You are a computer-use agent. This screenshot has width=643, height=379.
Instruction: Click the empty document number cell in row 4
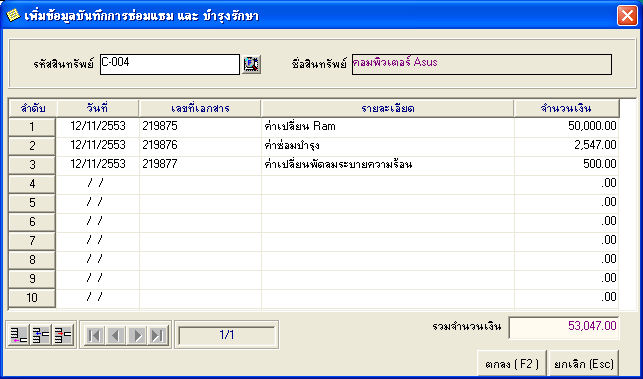pyautogui.click(x=200, y=184)
